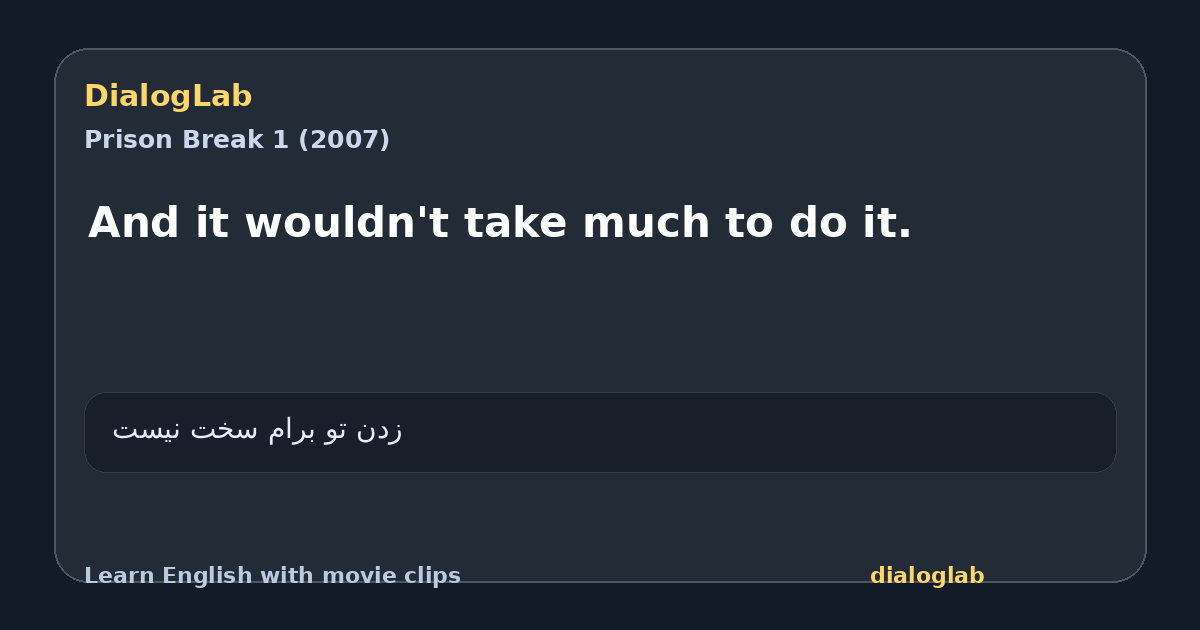Viewport: 1200px width, 630px height.
Task: Open the Prison Break 1 (2007) title
Action: pos(237,140)
